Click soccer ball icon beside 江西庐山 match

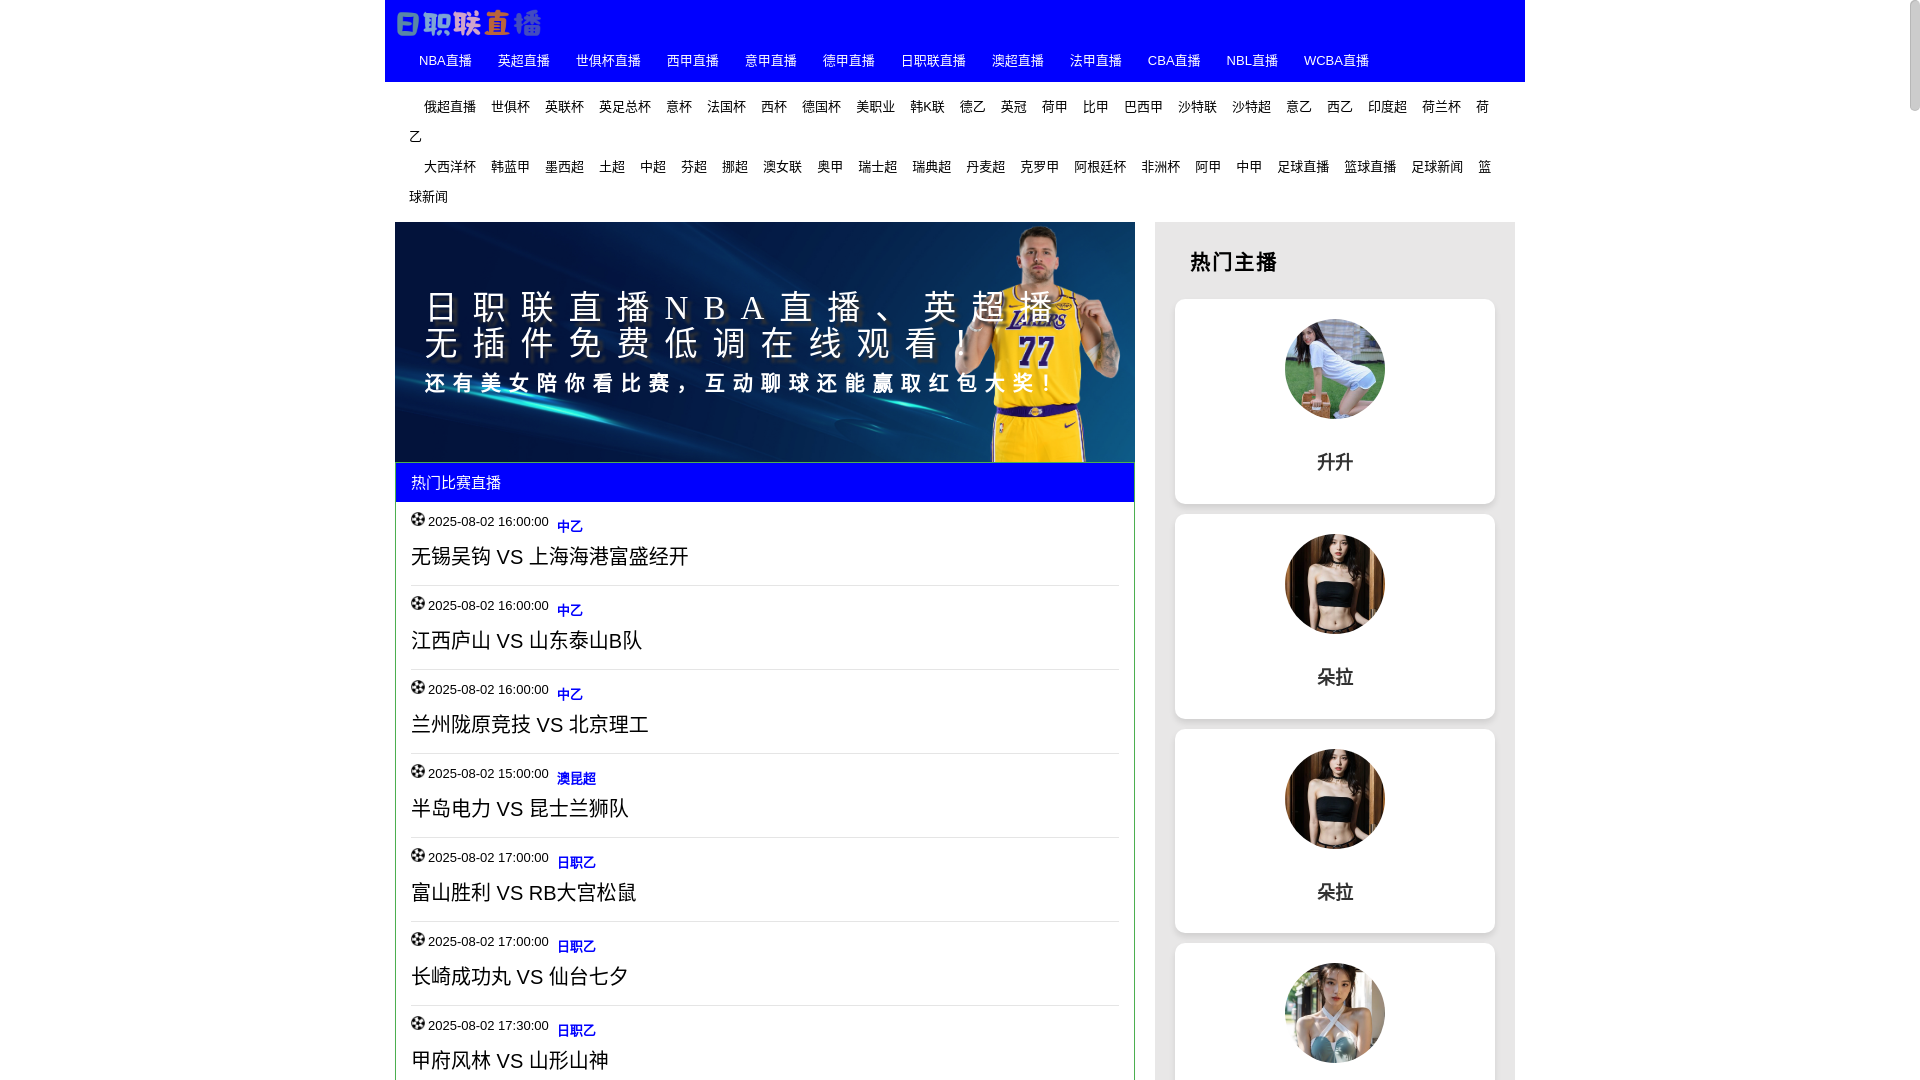coord(418,603)
